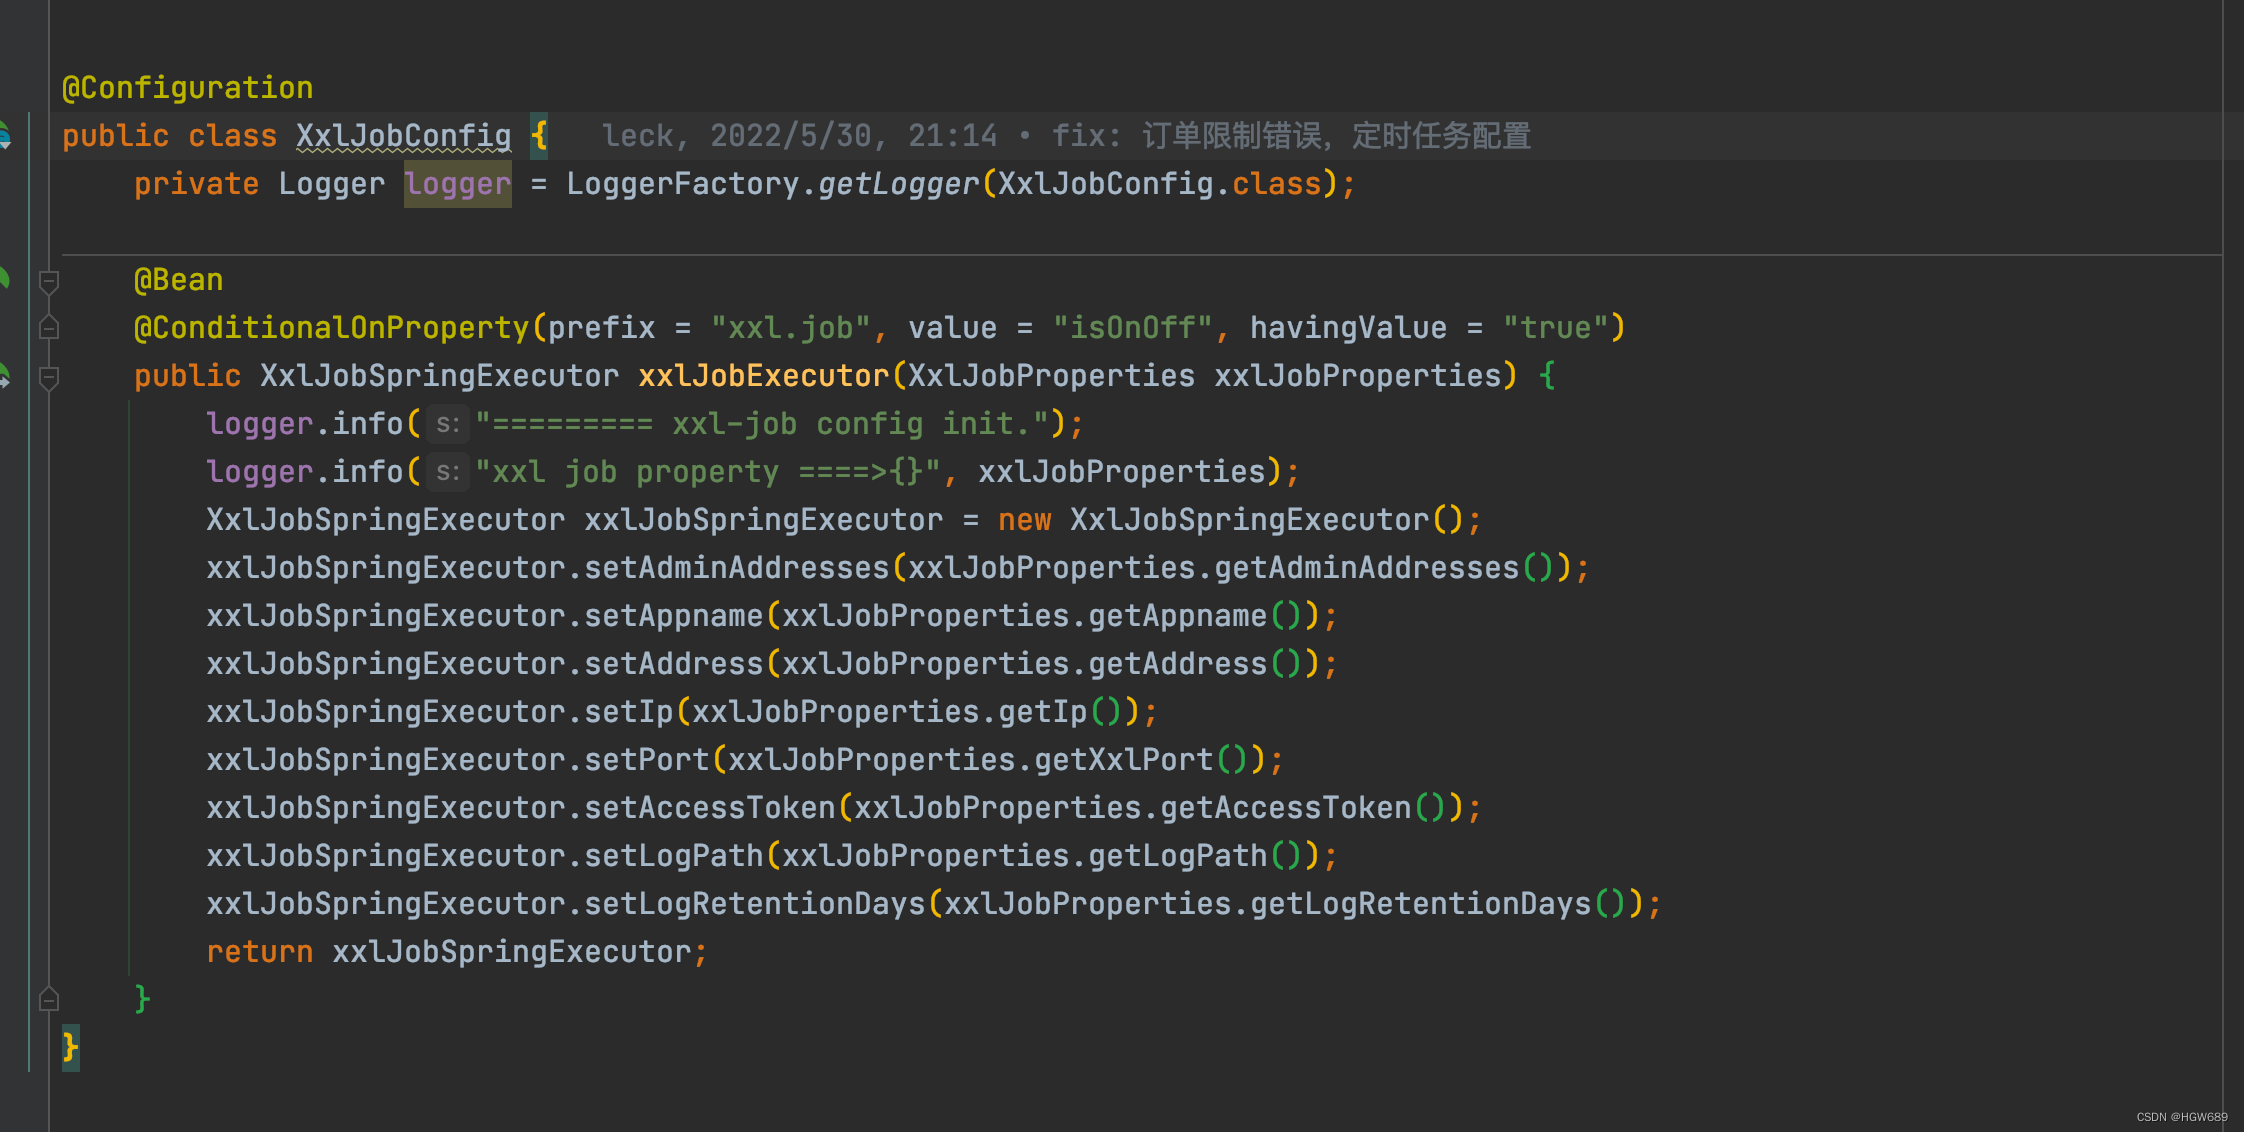Click the setAddress method call
This screenshot has width=2244, height=1132.
pyautogui.click(x=674, y=664)
